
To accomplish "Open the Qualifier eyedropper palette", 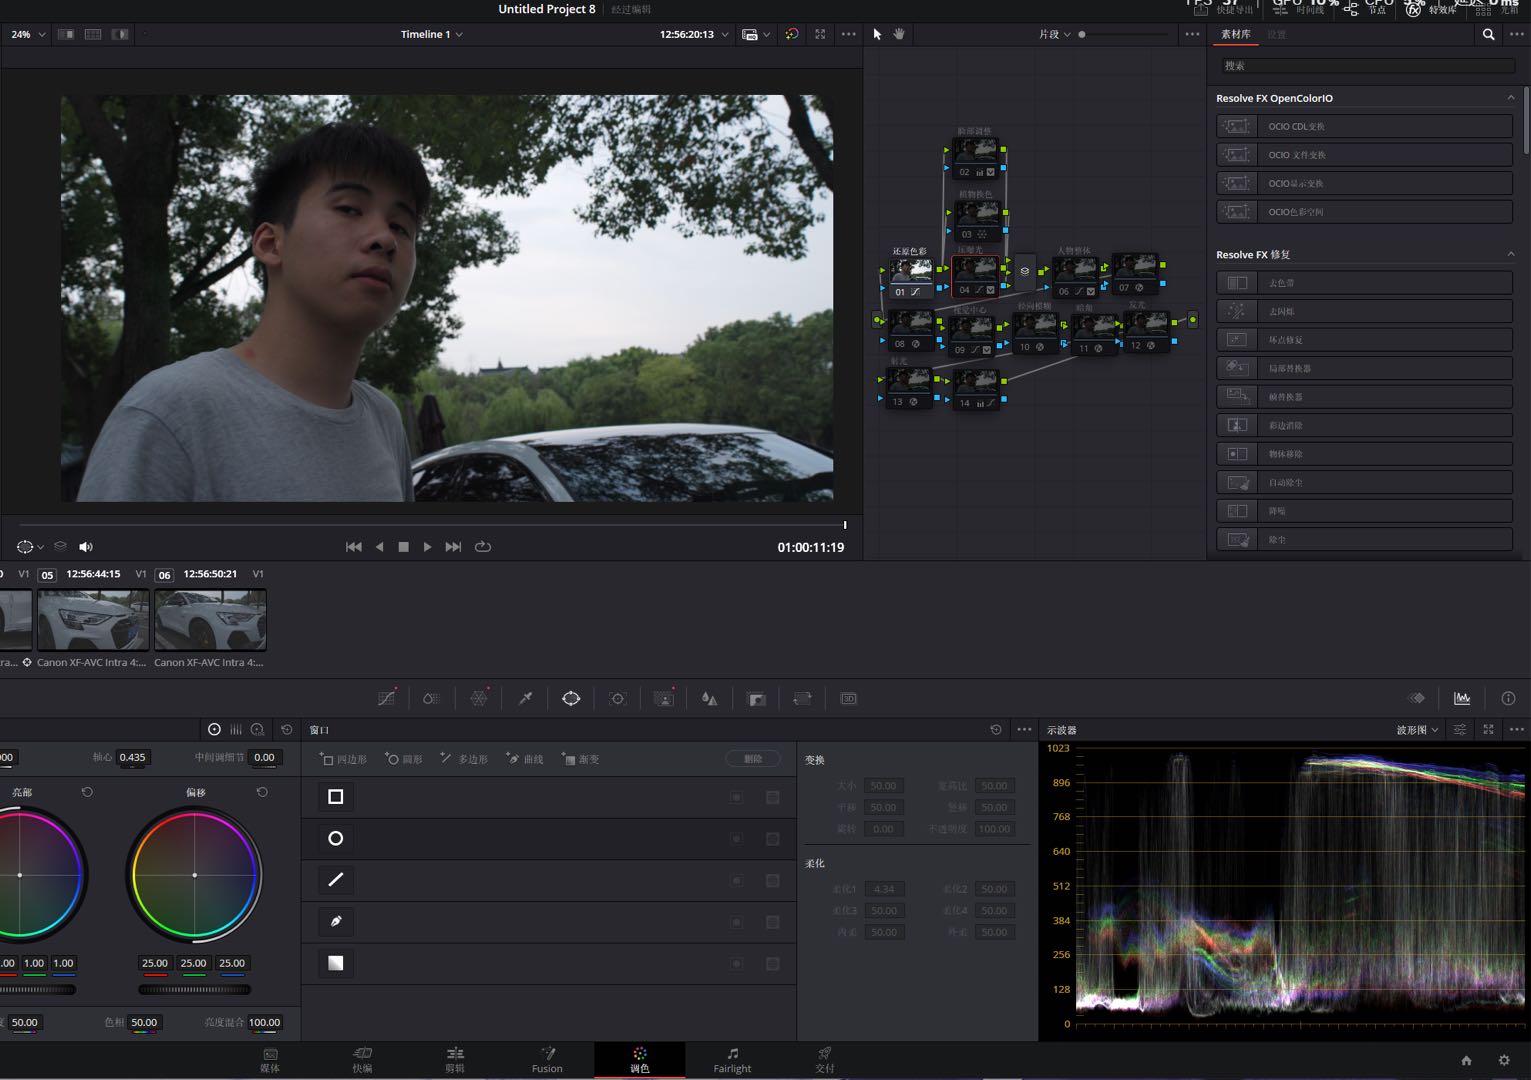I will coord(525,698).
